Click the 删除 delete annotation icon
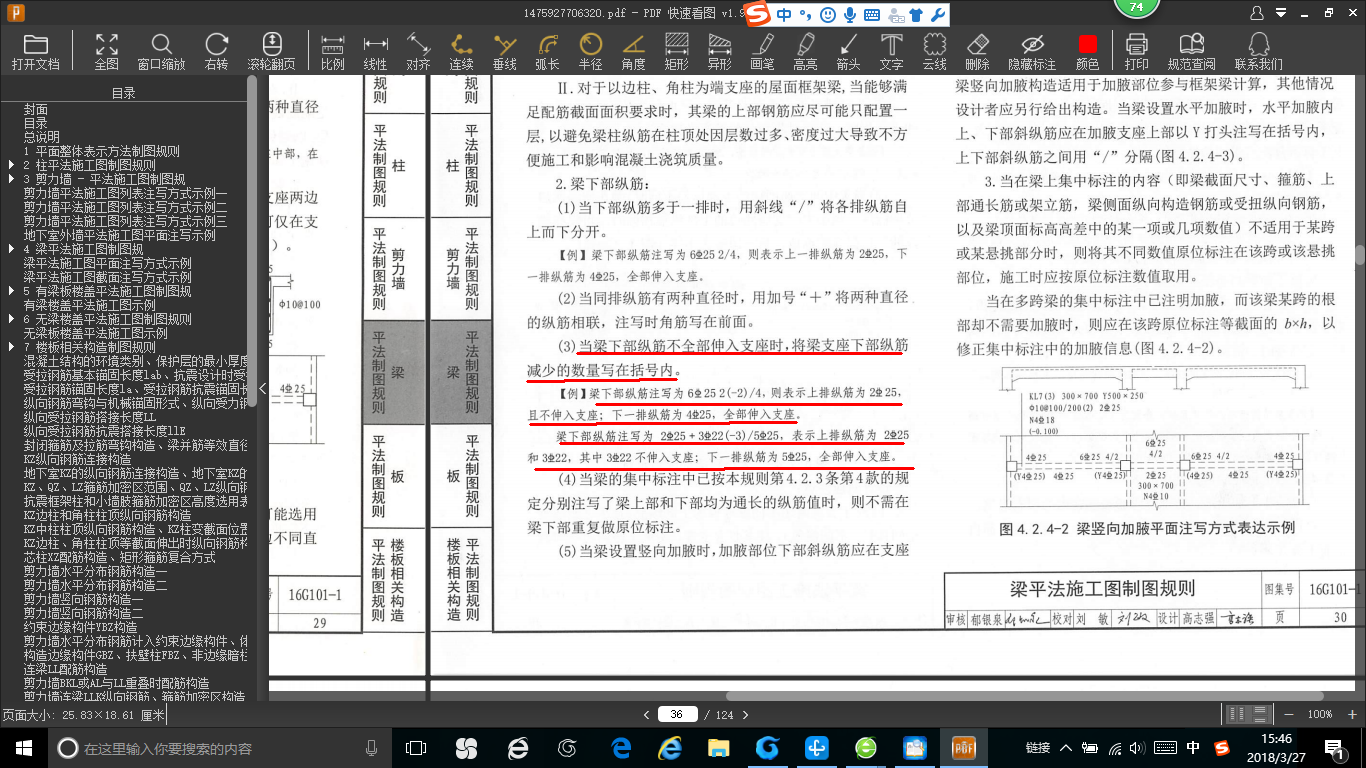The image size is (1366, 768). [x=977, y=48]
